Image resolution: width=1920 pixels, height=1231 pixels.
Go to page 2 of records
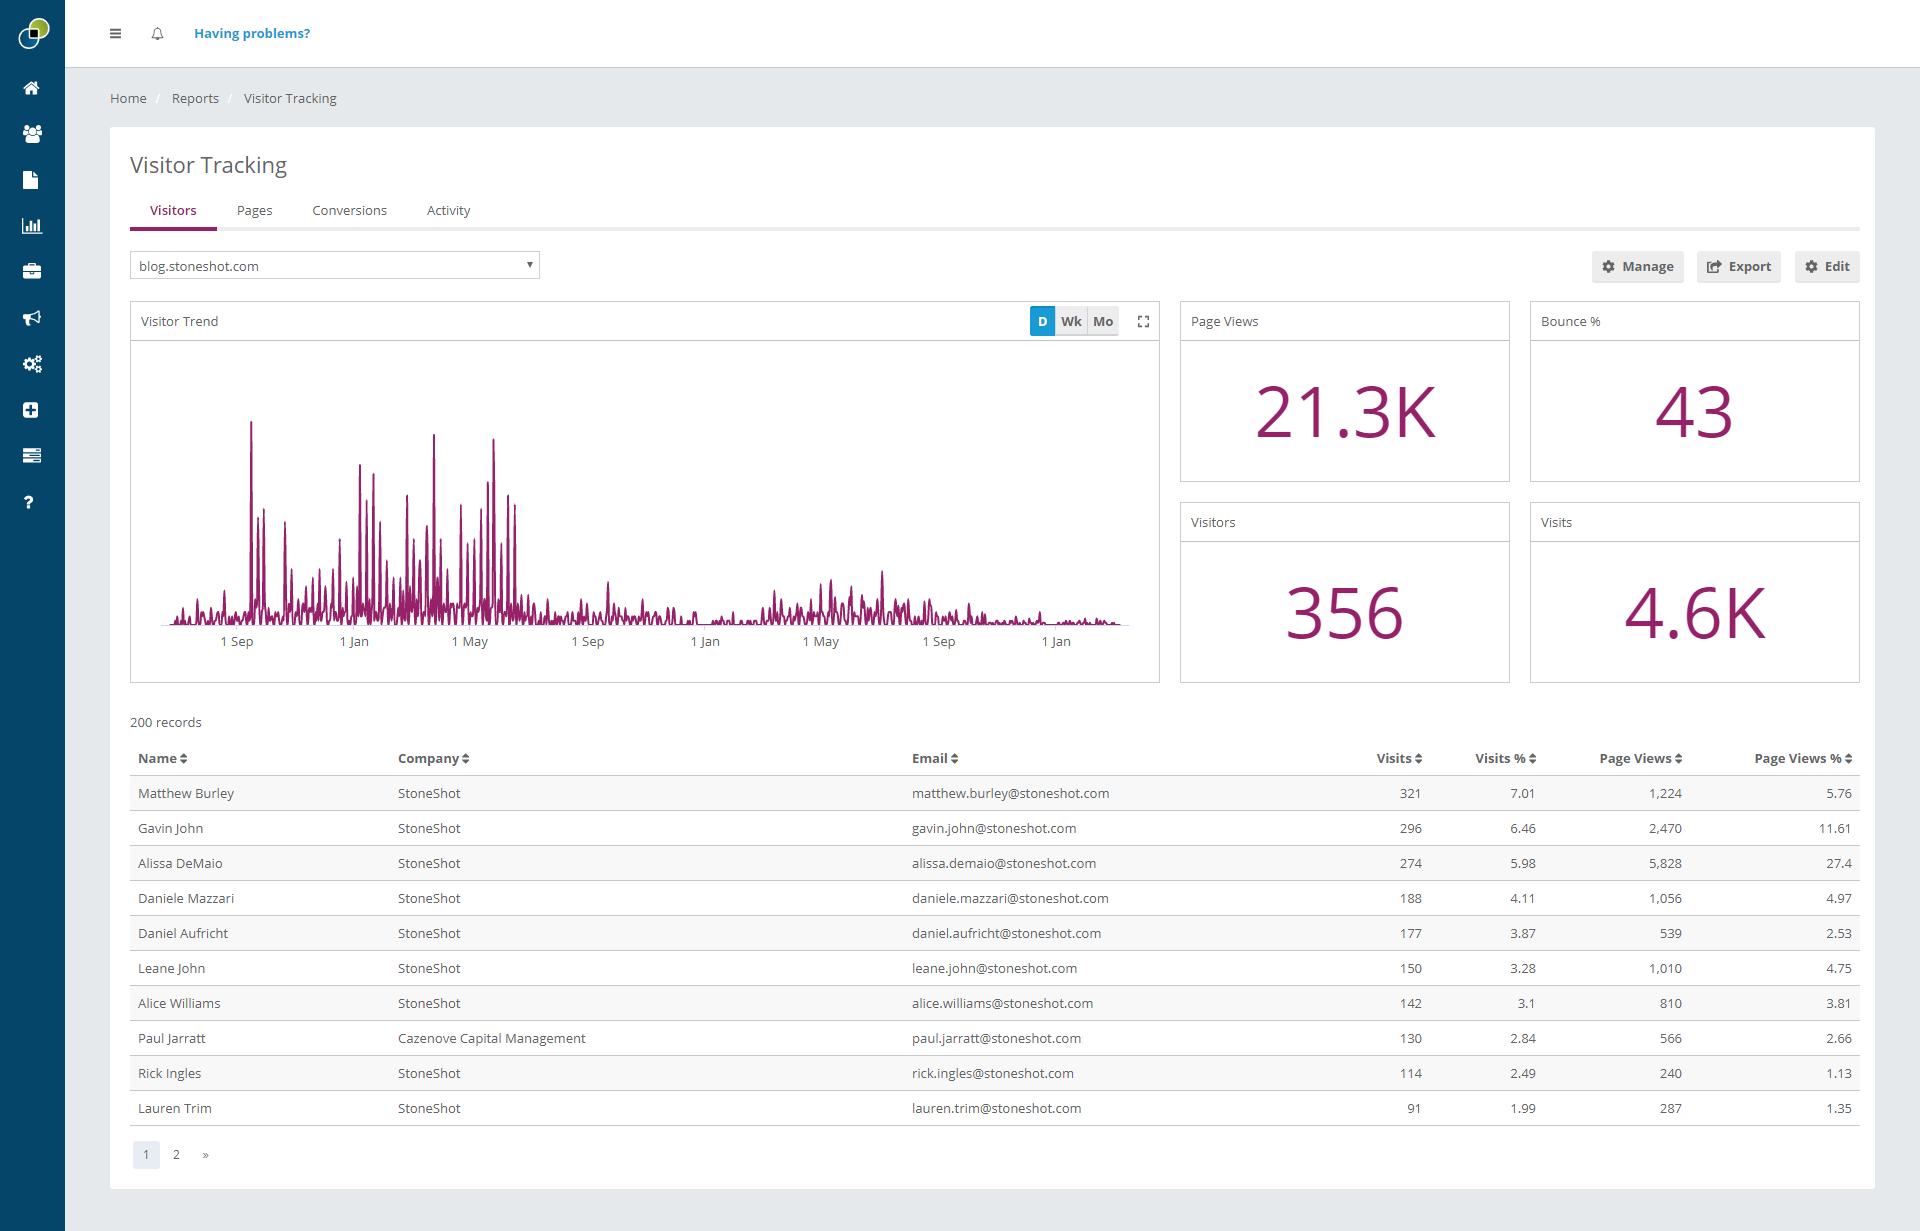click(x=176, y=1155)
